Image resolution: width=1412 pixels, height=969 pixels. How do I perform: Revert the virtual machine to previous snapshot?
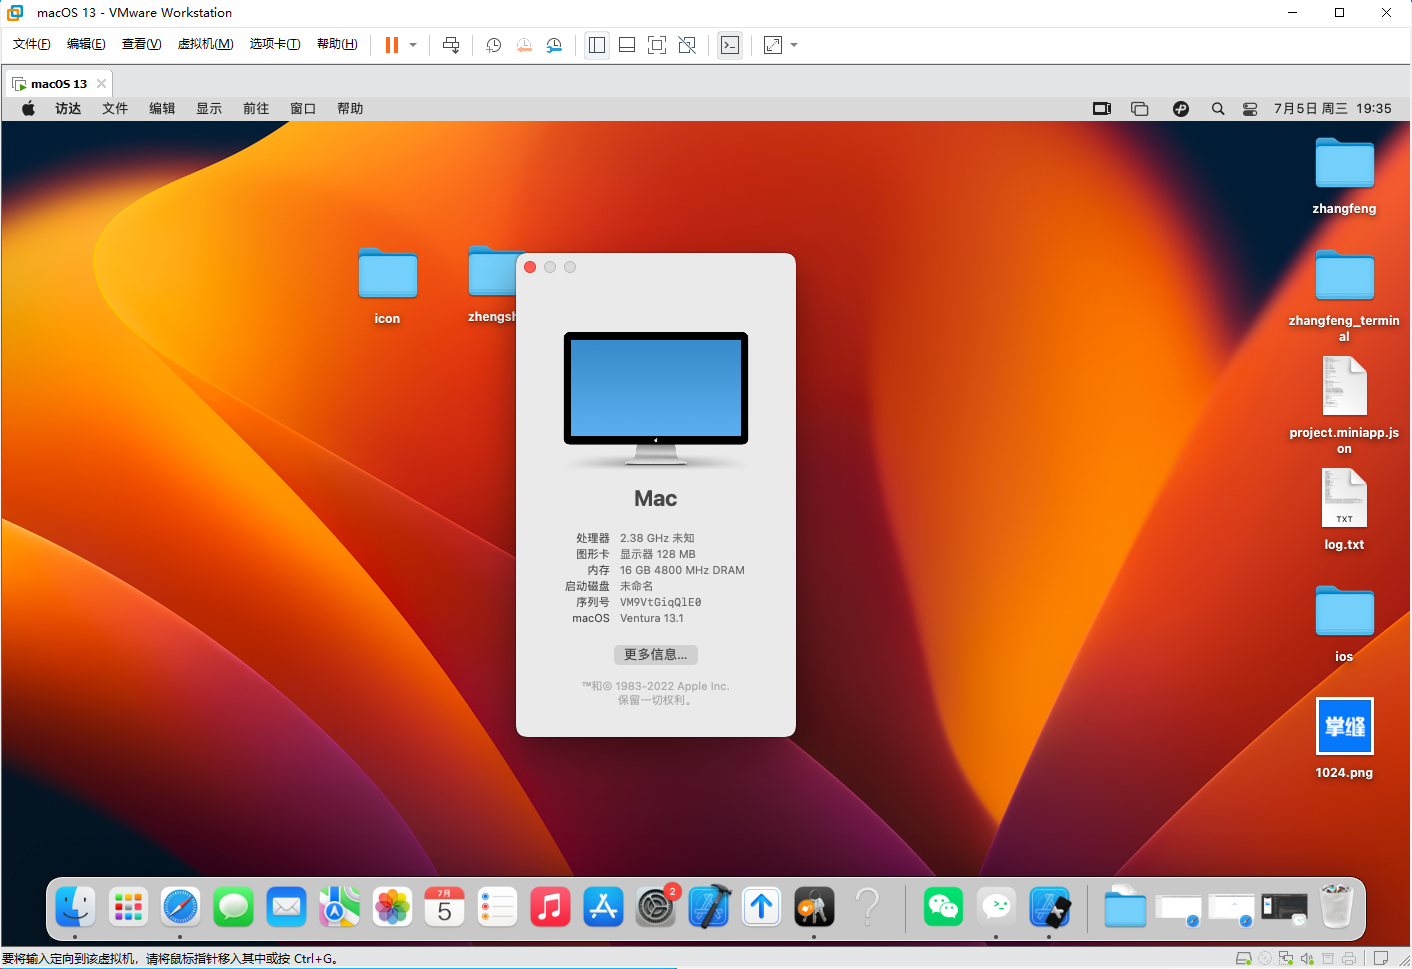524,45
